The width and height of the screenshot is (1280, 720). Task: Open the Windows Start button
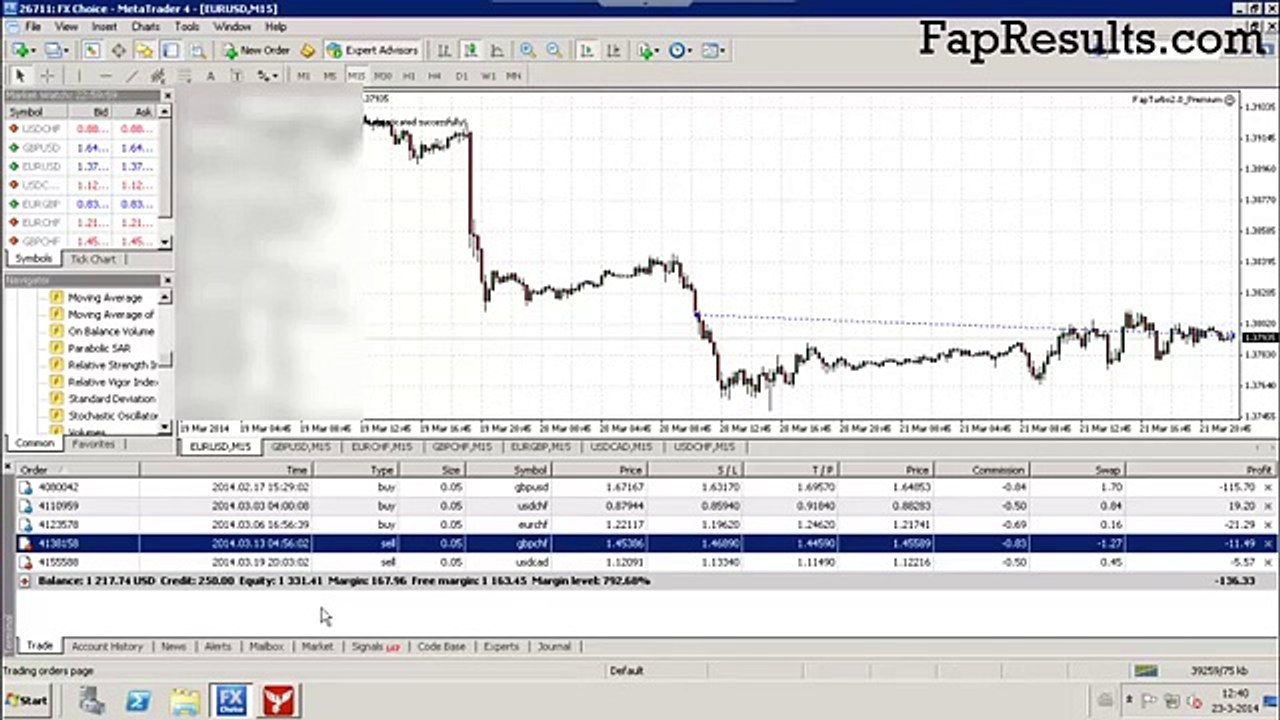tap(27, 701)
